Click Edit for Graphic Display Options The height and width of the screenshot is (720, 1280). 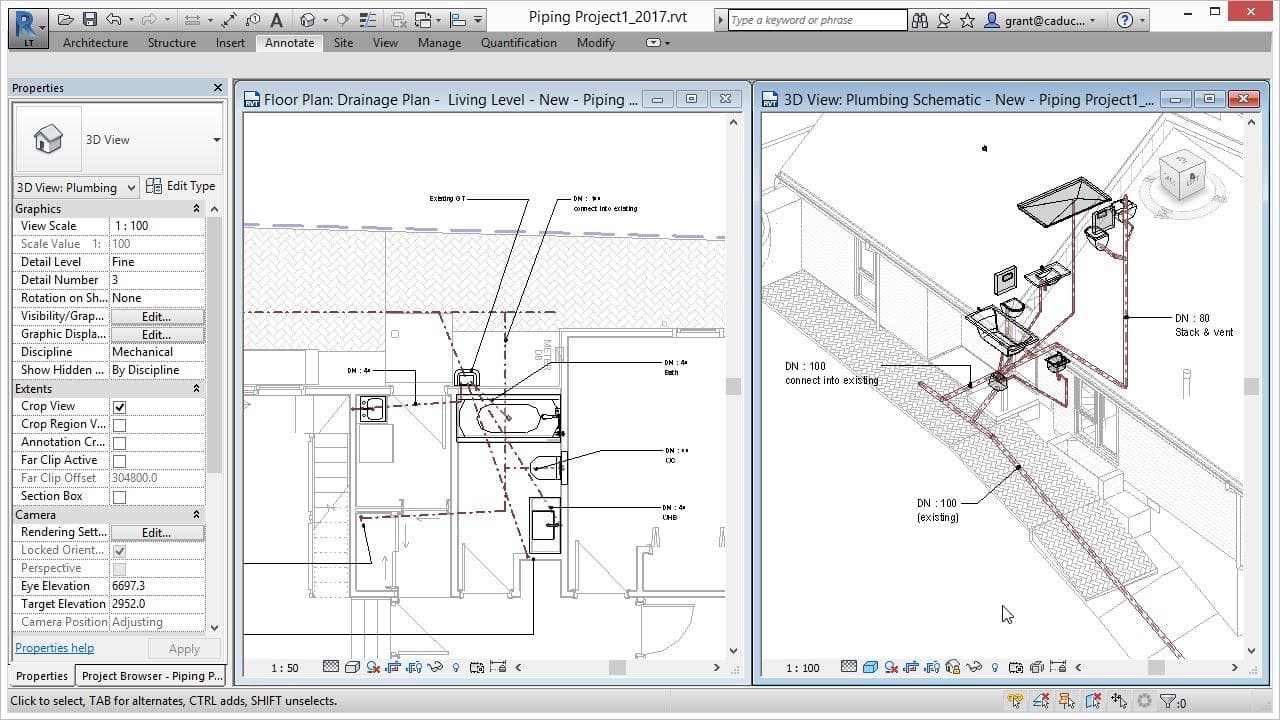coord(156,335)
